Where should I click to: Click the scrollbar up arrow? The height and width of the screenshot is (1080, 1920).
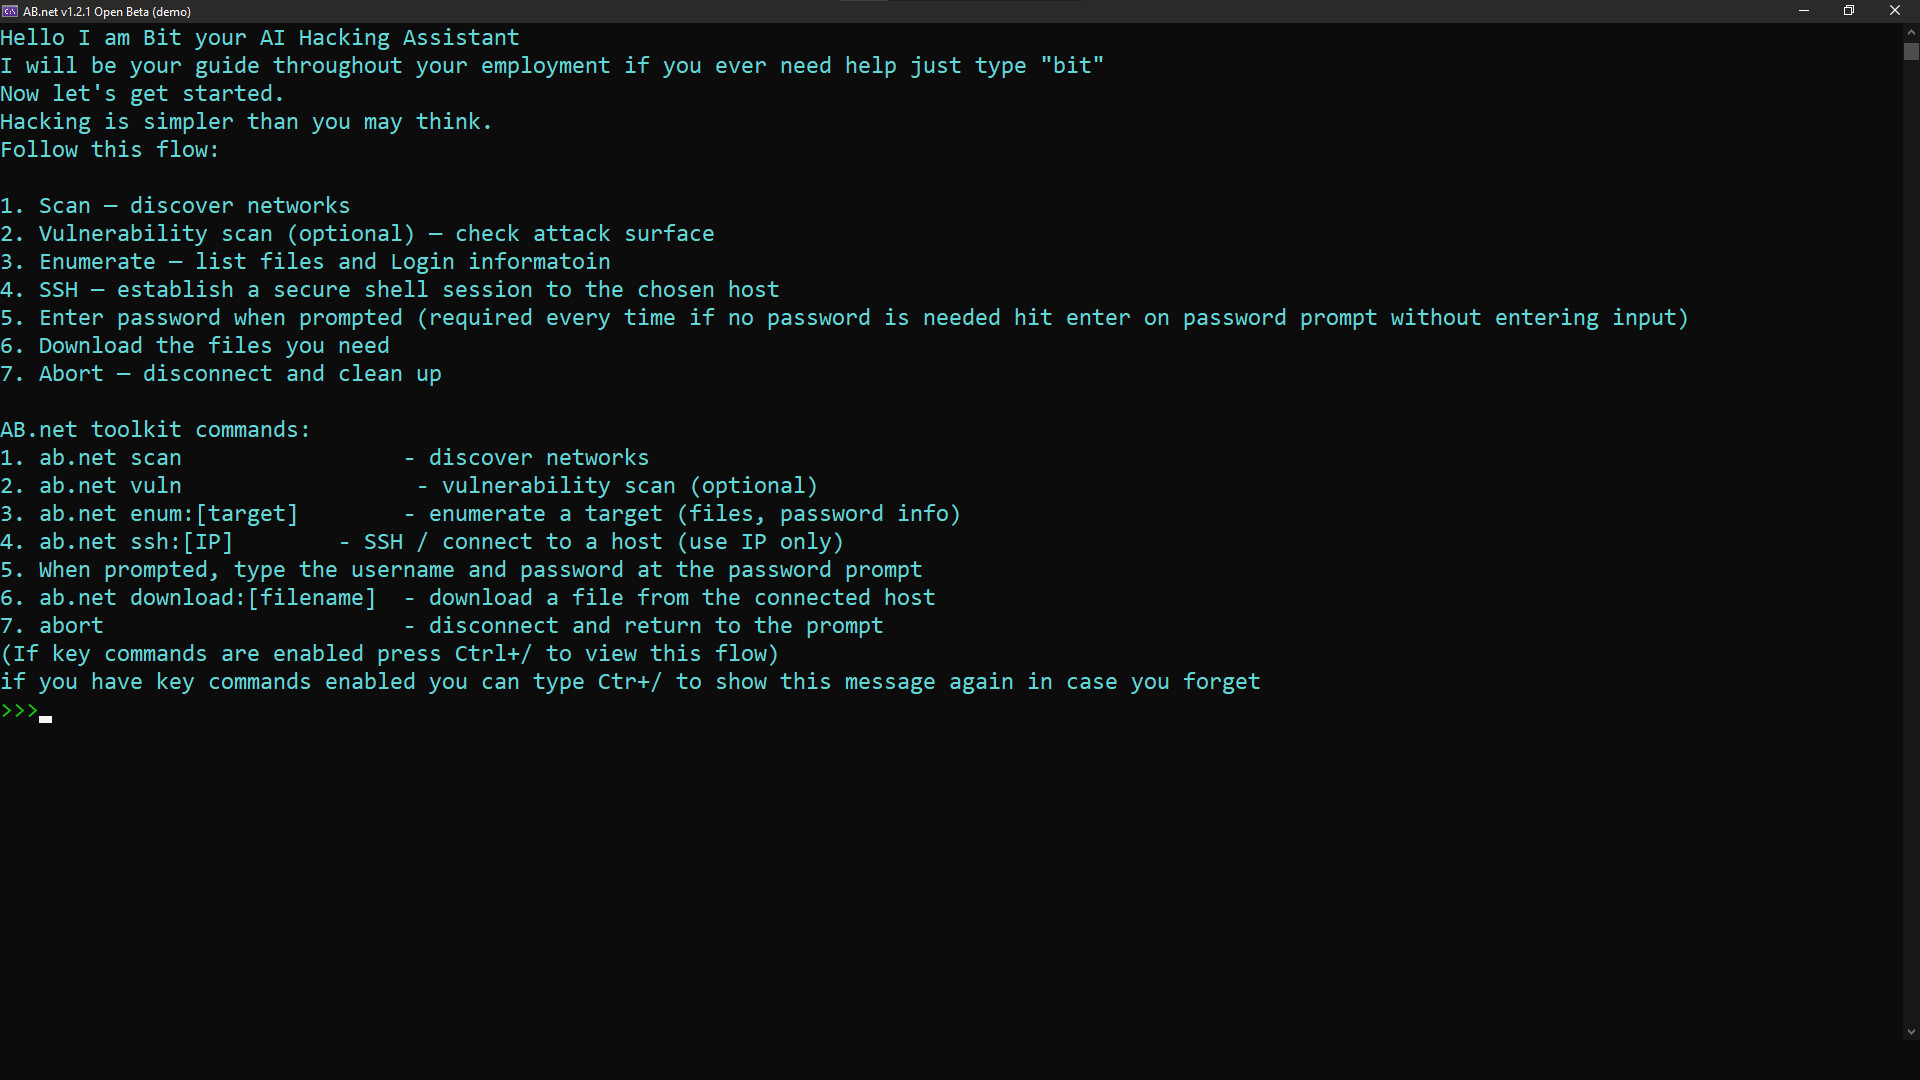click(x=1911, y=33)
